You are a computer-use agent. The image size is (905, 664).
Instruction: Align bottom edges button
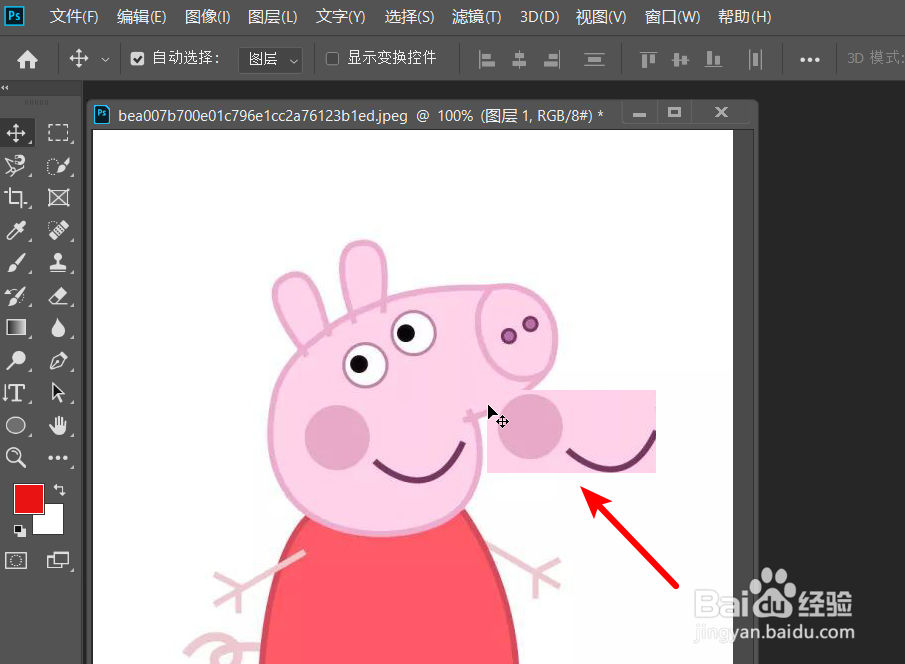pos(713,59)
